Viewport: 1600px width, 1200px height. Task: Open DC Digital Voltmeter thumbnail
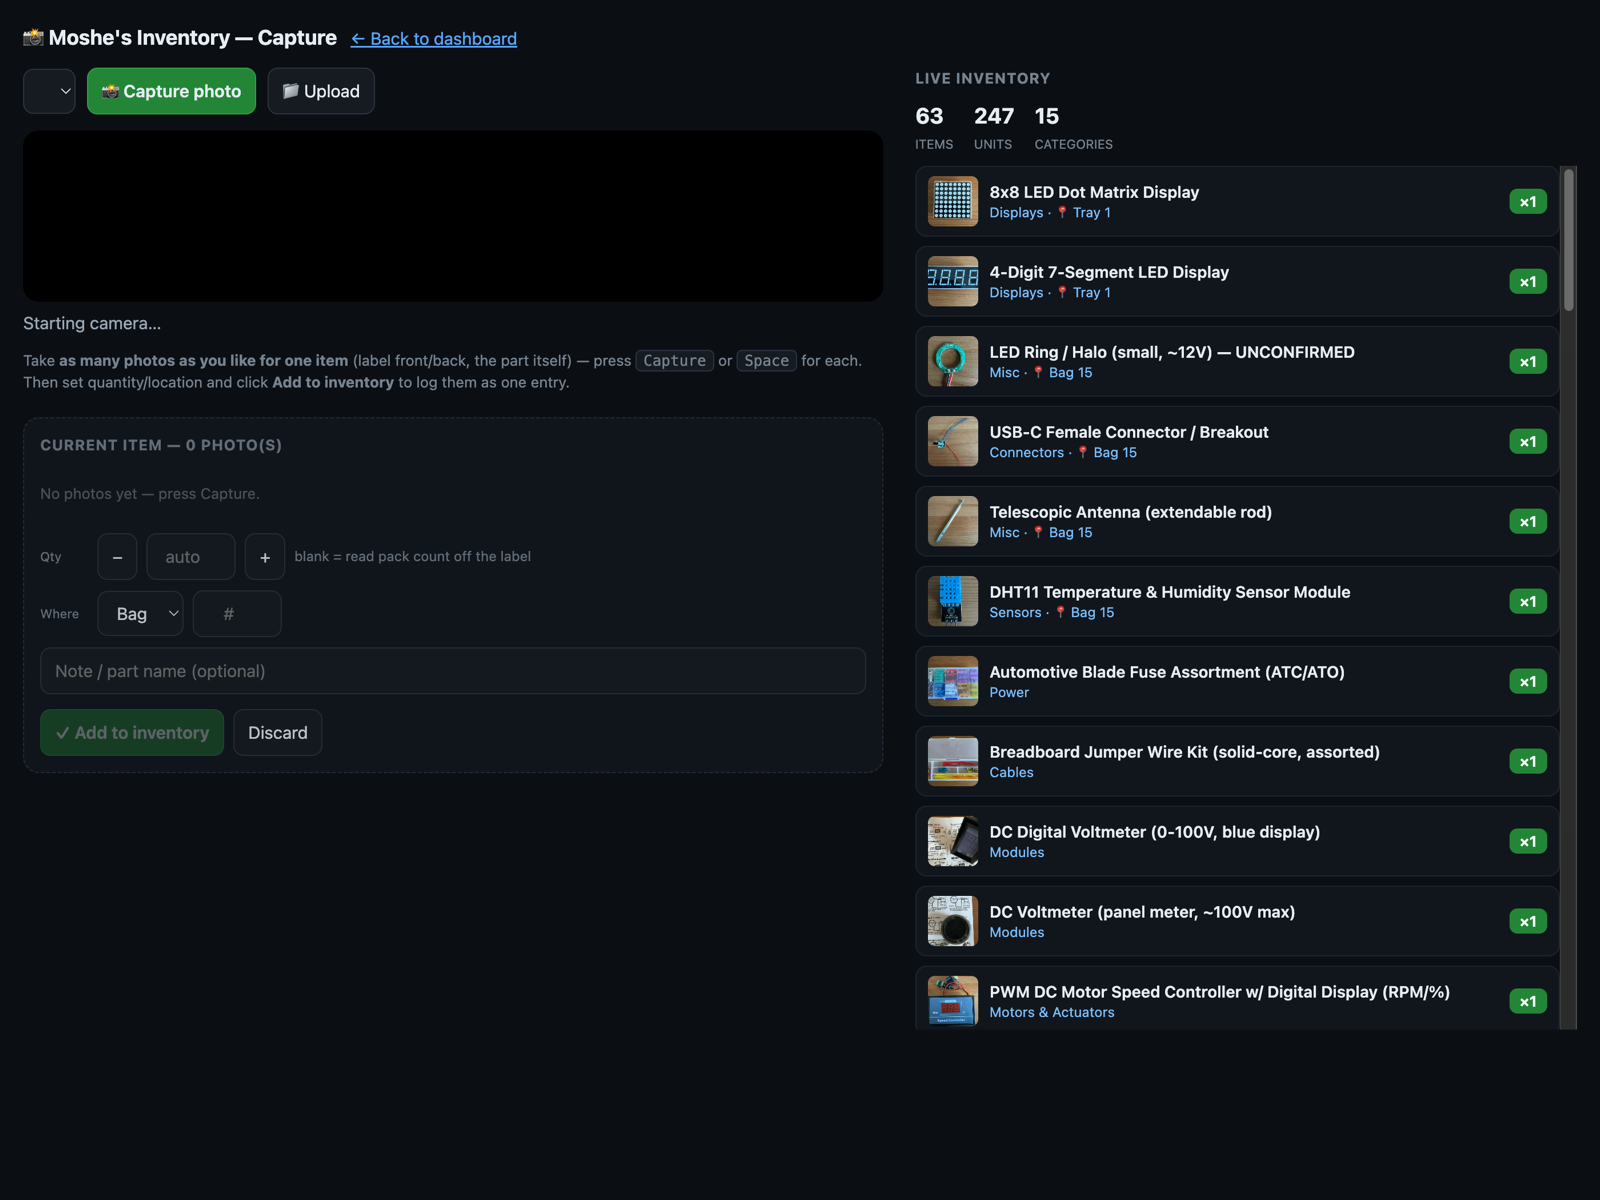(953, 841)
